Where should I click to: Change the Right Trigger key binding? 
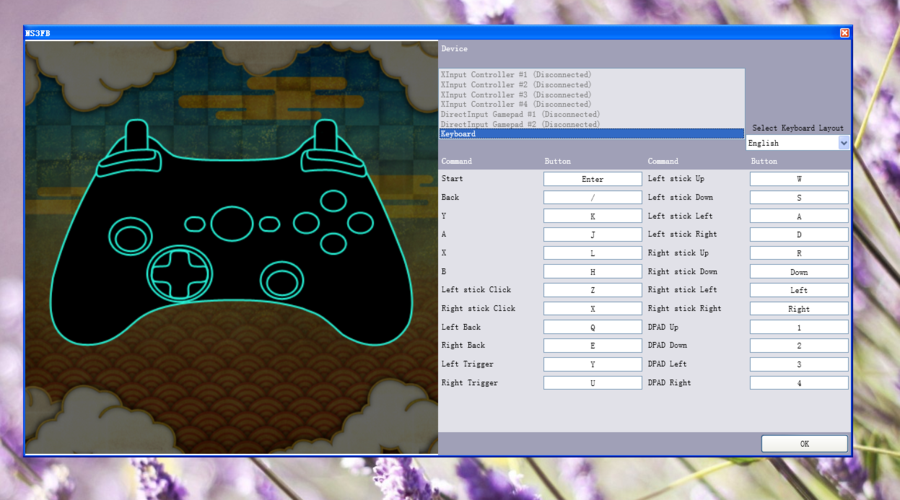[592, 383]
